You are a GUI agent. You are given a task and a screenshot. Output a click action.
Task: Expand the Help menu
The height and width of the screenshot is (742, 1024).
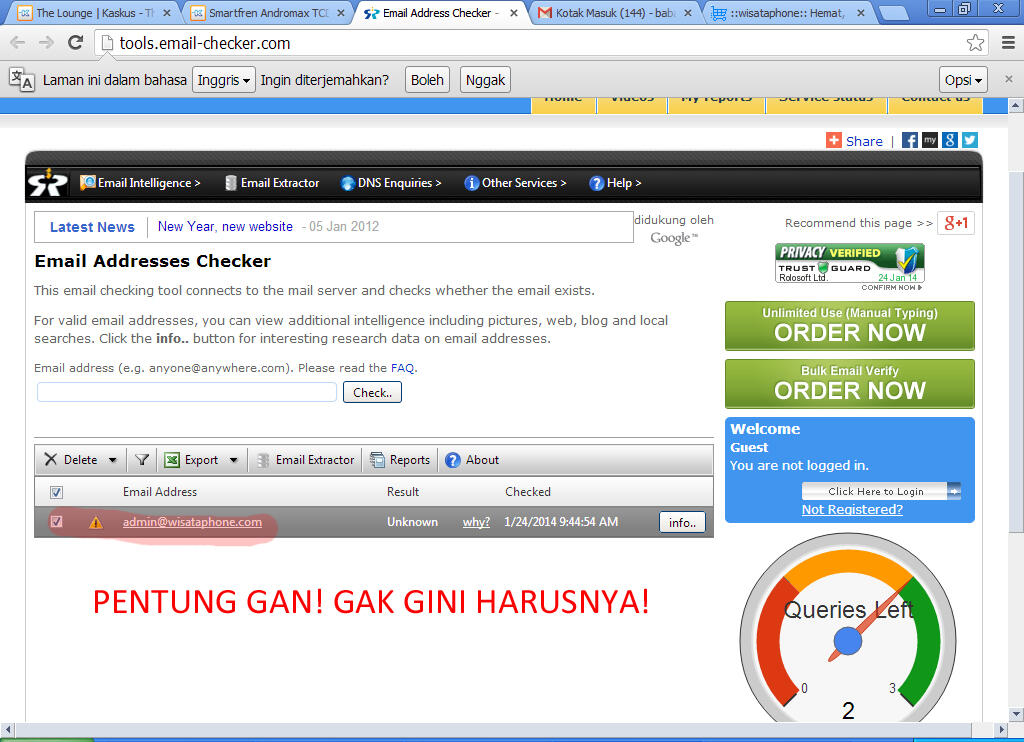(x=615, y=183)
